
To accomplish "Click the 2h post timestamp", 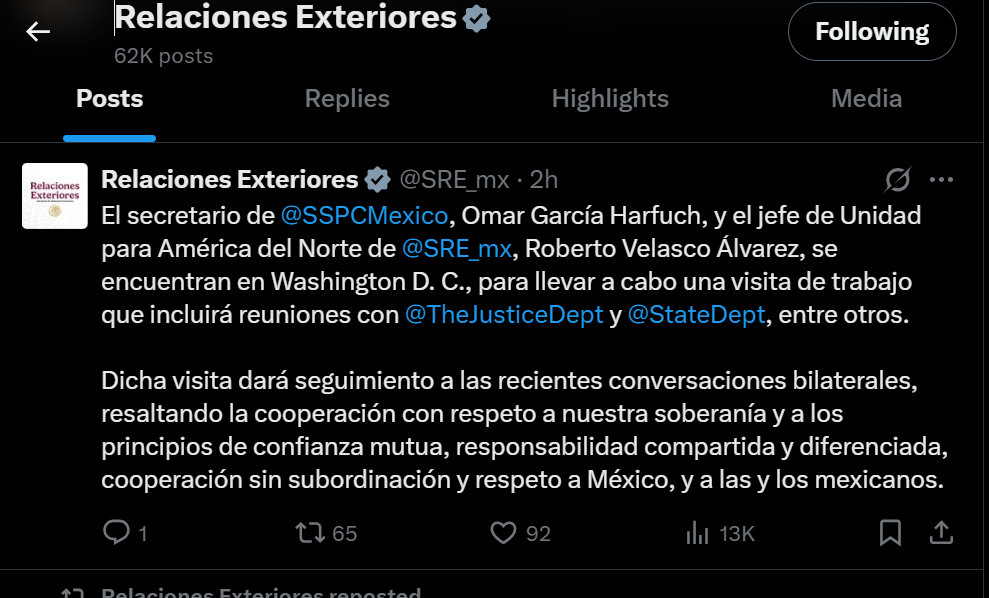I will click(x=543, y=180).
